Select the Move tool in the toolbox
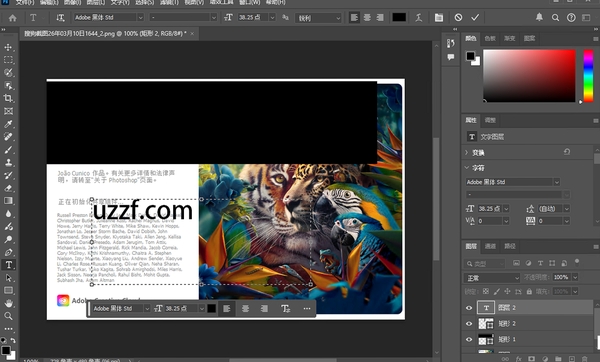The image size is (600, 362). tap(8, 47)
